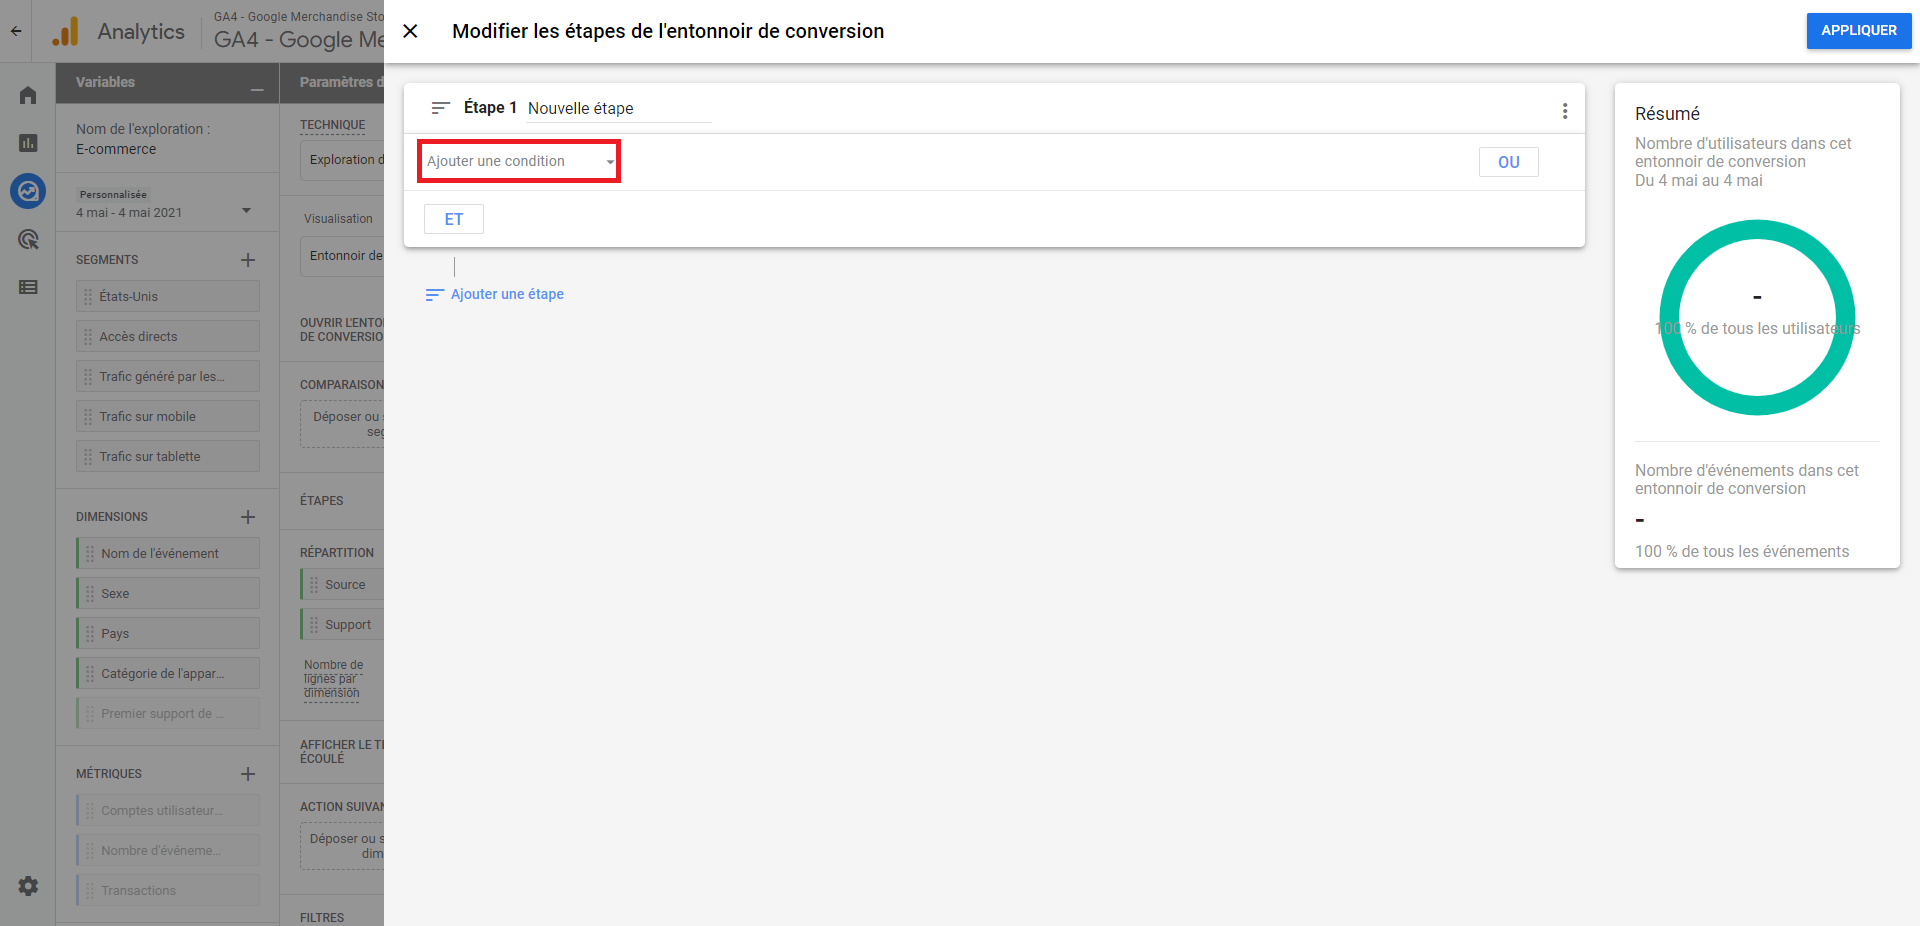Expand the date range 4 mai dropdown
Screen dimensions: 1920x926
(246, 211)
